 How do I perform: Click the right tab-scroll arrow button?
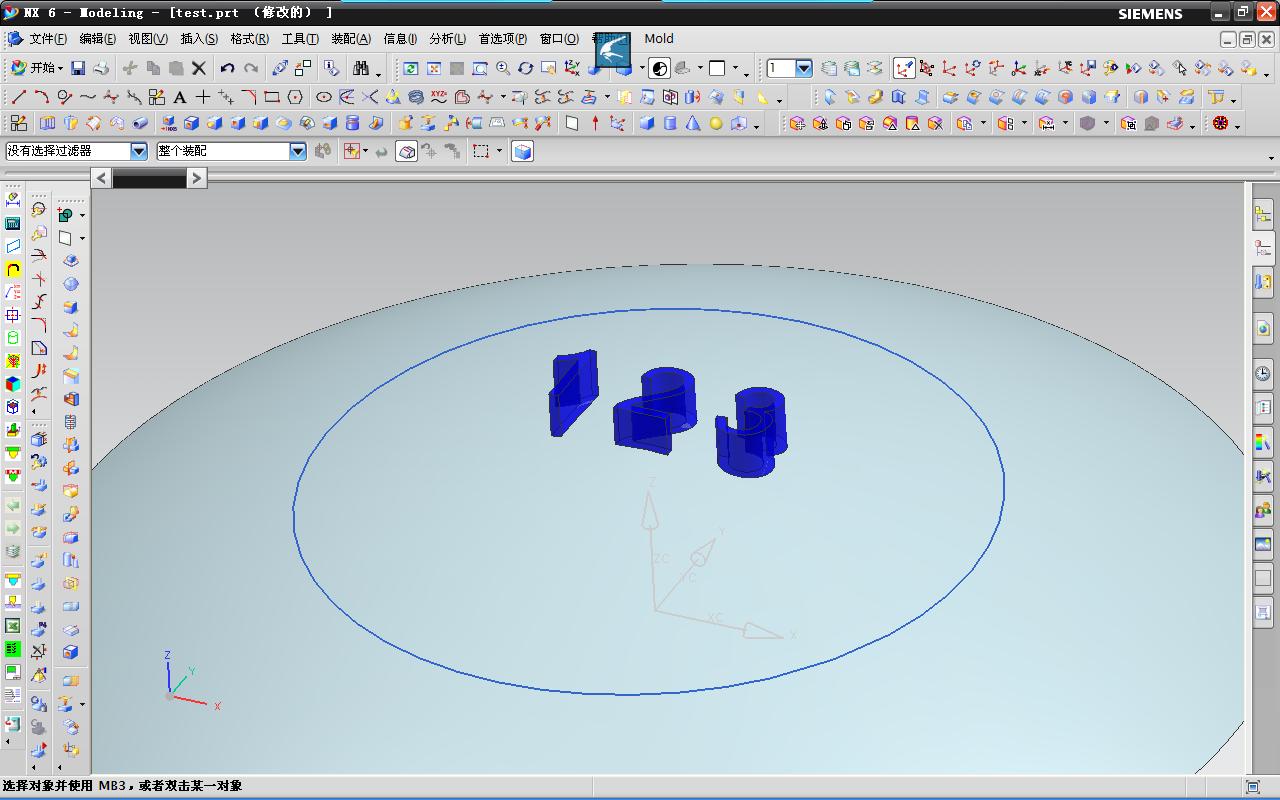(x=197, y=178)
